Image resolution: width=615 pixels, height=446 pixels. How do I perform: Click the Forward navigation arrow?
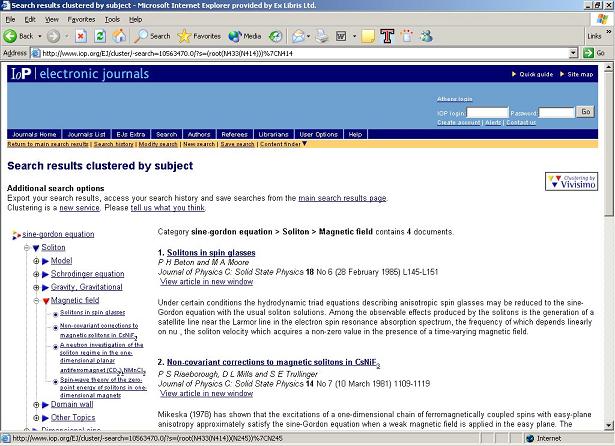pyautogui.click(x=53, y=36)
